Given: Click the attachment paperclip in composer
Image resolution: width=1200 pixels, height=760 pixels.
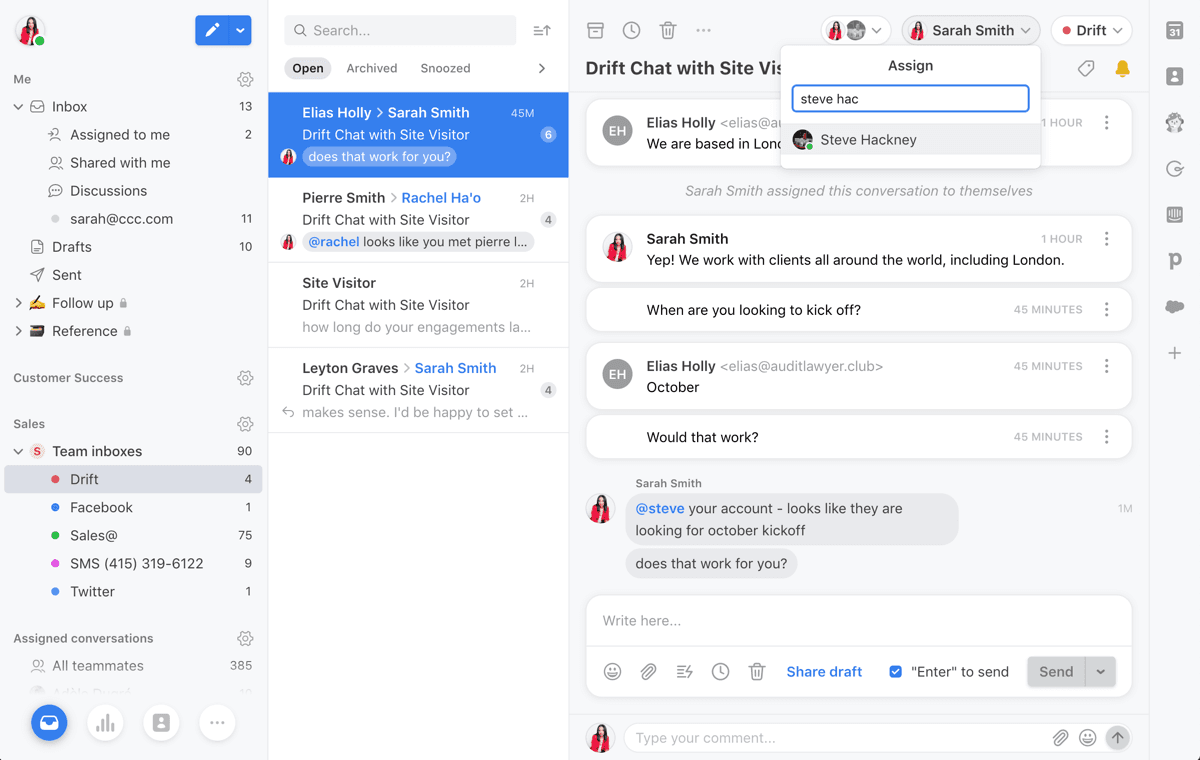Looking at the screenshot, I should click(648, 672).
